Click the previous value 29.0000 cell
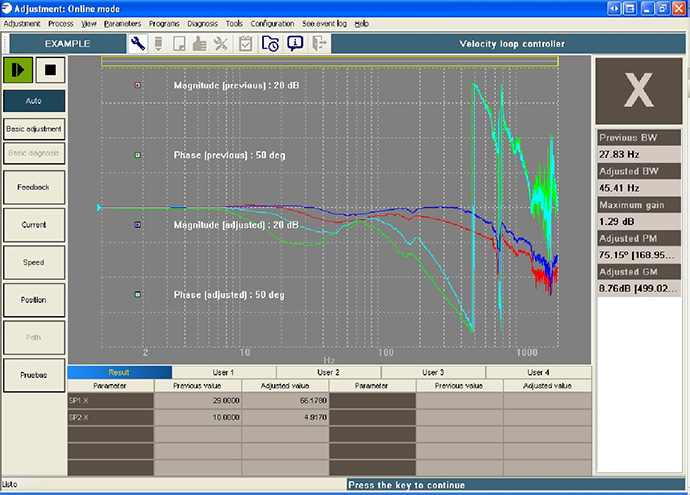This screenshot has width=690, height=495. point(198,400)
